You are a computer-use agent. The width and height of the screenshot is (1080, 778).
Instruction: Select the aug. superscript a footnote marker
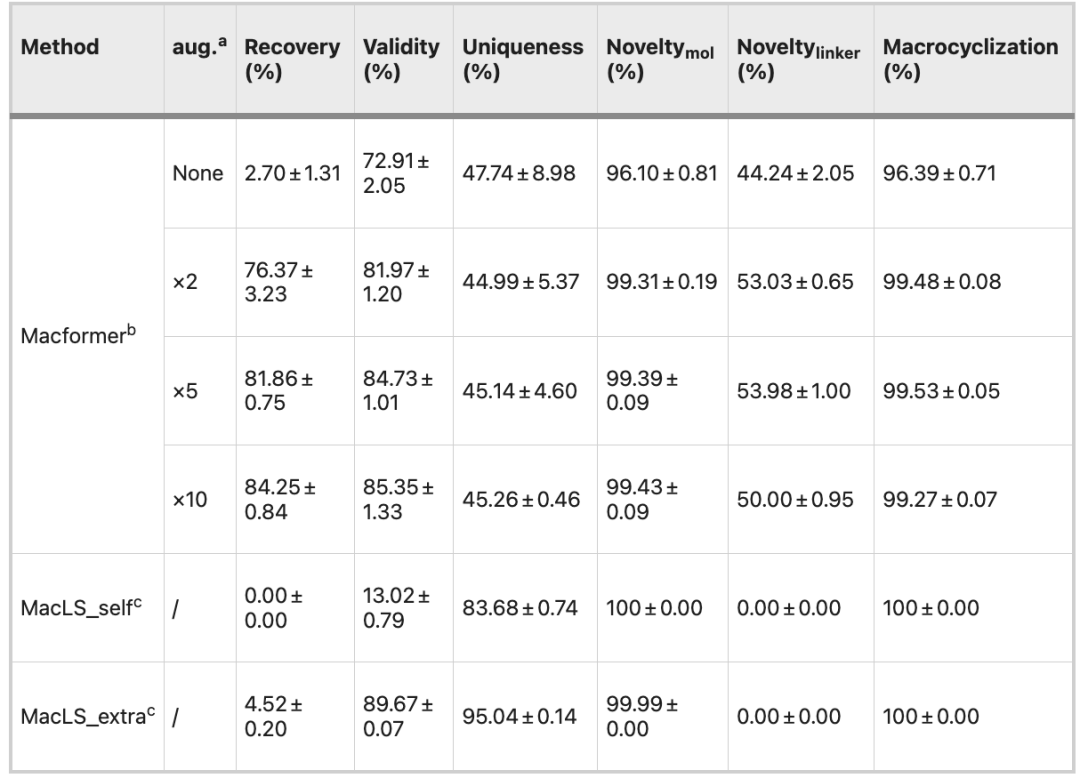(x=222, y=41)
